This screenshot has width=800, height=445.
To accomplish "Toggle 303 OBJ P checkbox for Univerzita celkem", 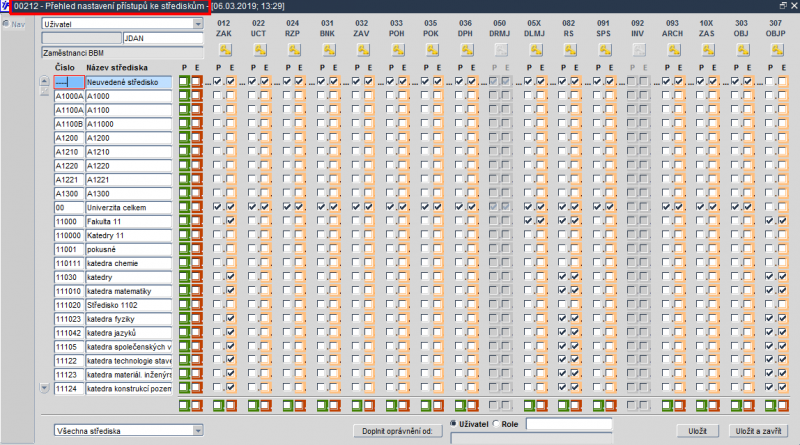I will pyautogui.click(x=735, y=207).
